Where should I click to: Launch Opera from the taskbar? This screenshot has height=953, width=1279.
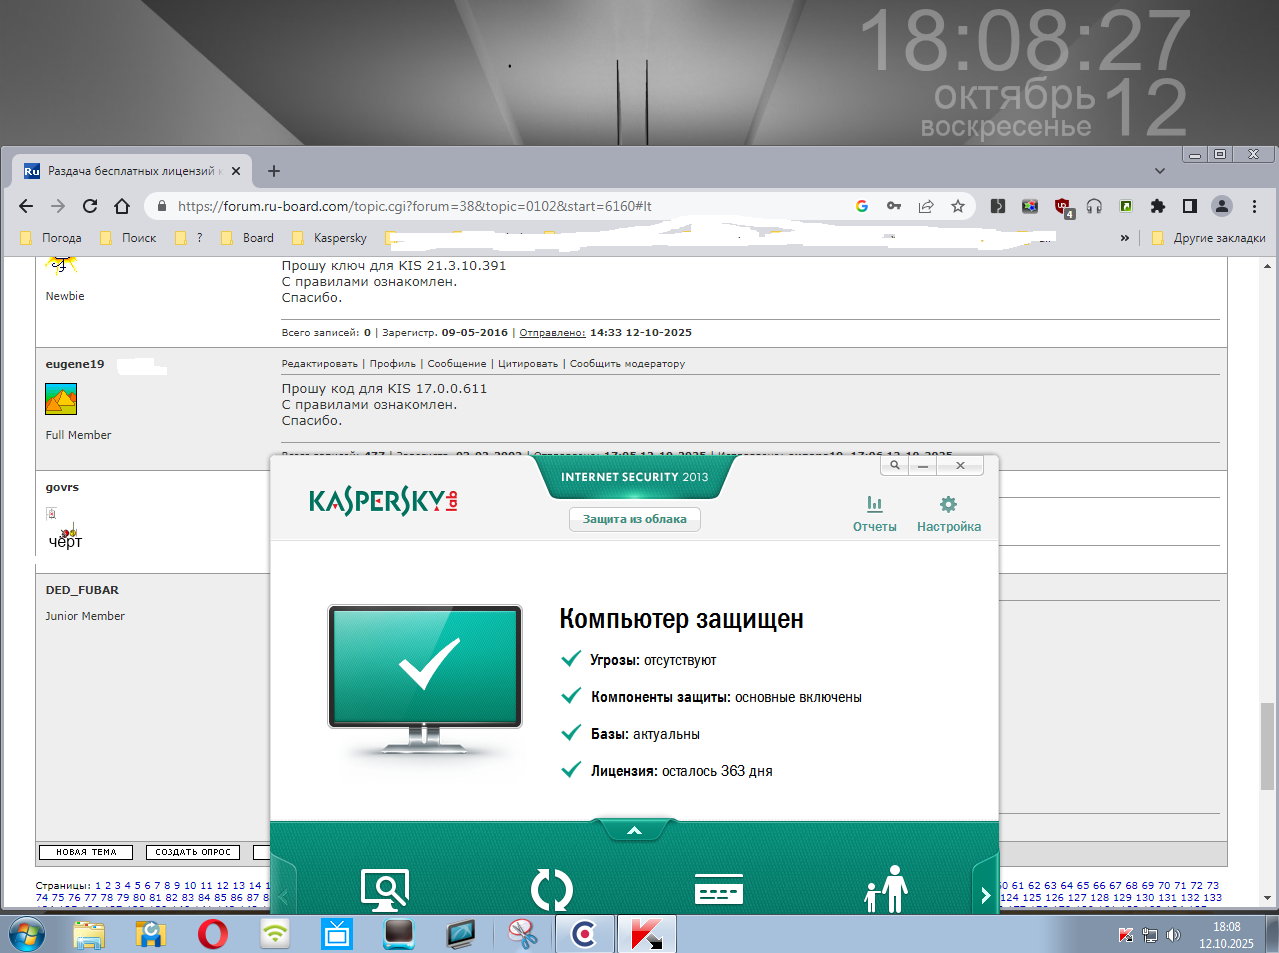pyautogui.click(x=212, y=935)
